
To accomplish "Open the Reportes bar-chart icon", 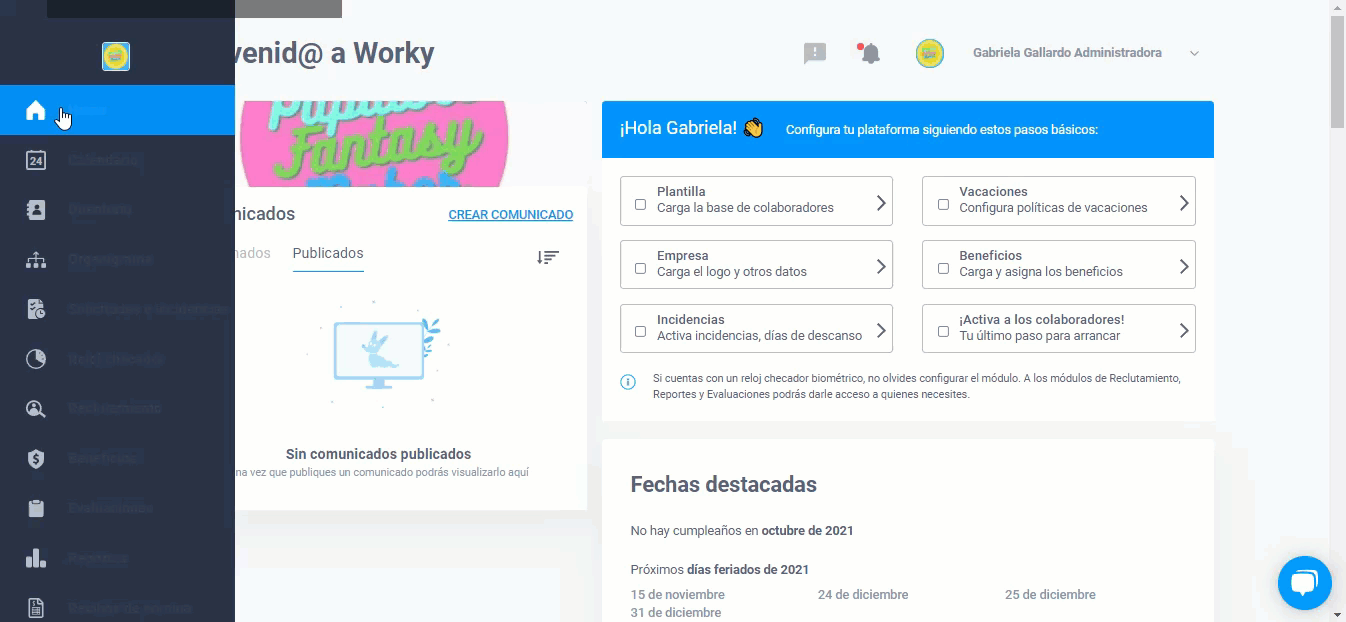I will 36,558.
